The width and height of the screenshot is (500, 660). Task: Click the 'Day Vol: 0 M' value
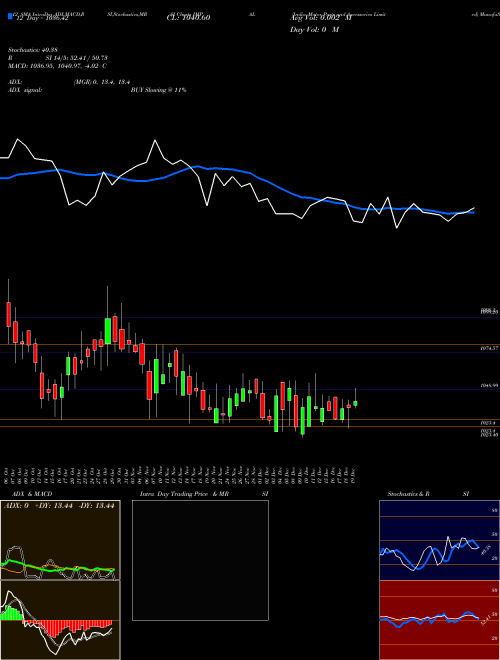click(x=314, y=30)
